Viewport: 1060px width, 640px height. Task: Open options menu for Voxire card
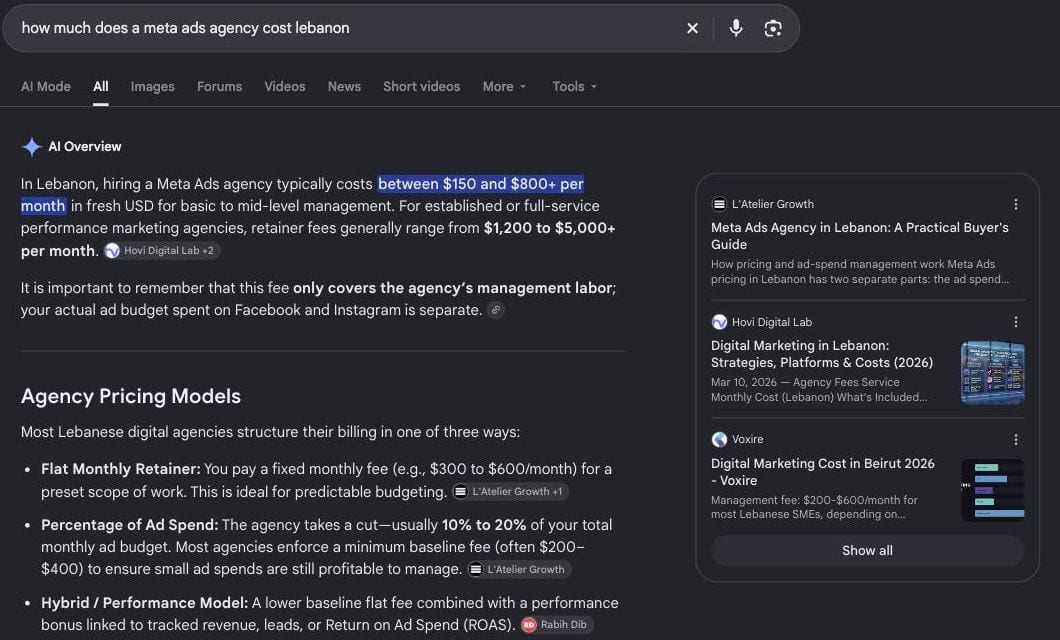tap(1015, 439)
